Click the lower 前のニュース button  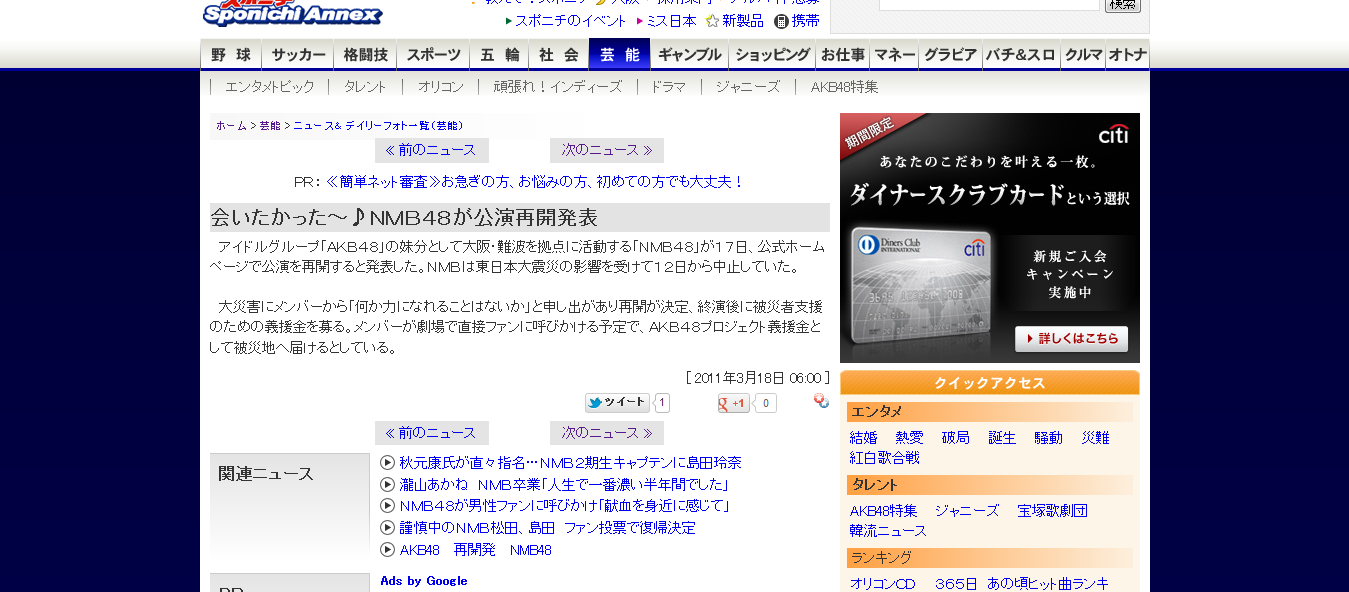pos(432,433)
